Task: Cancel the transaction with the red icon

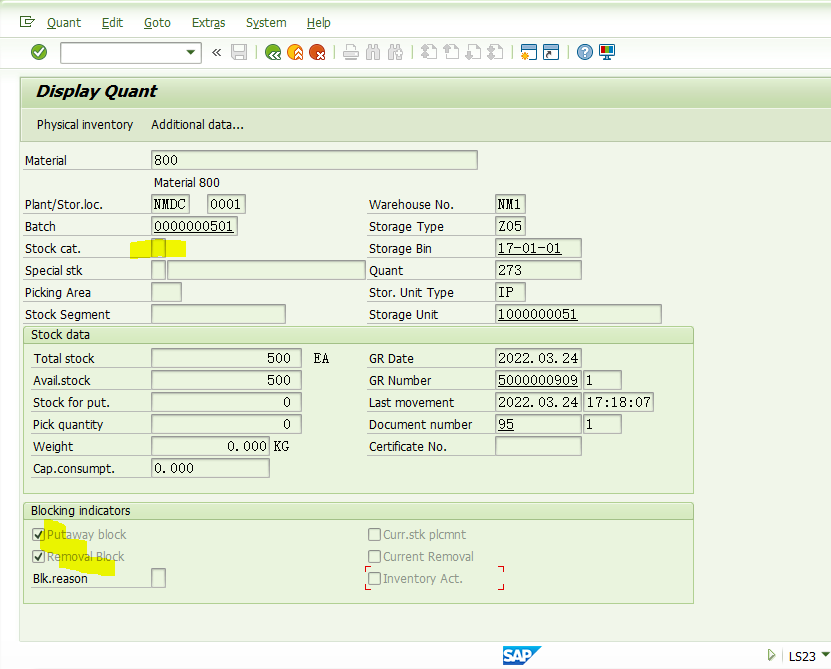Action: (318, 52)
